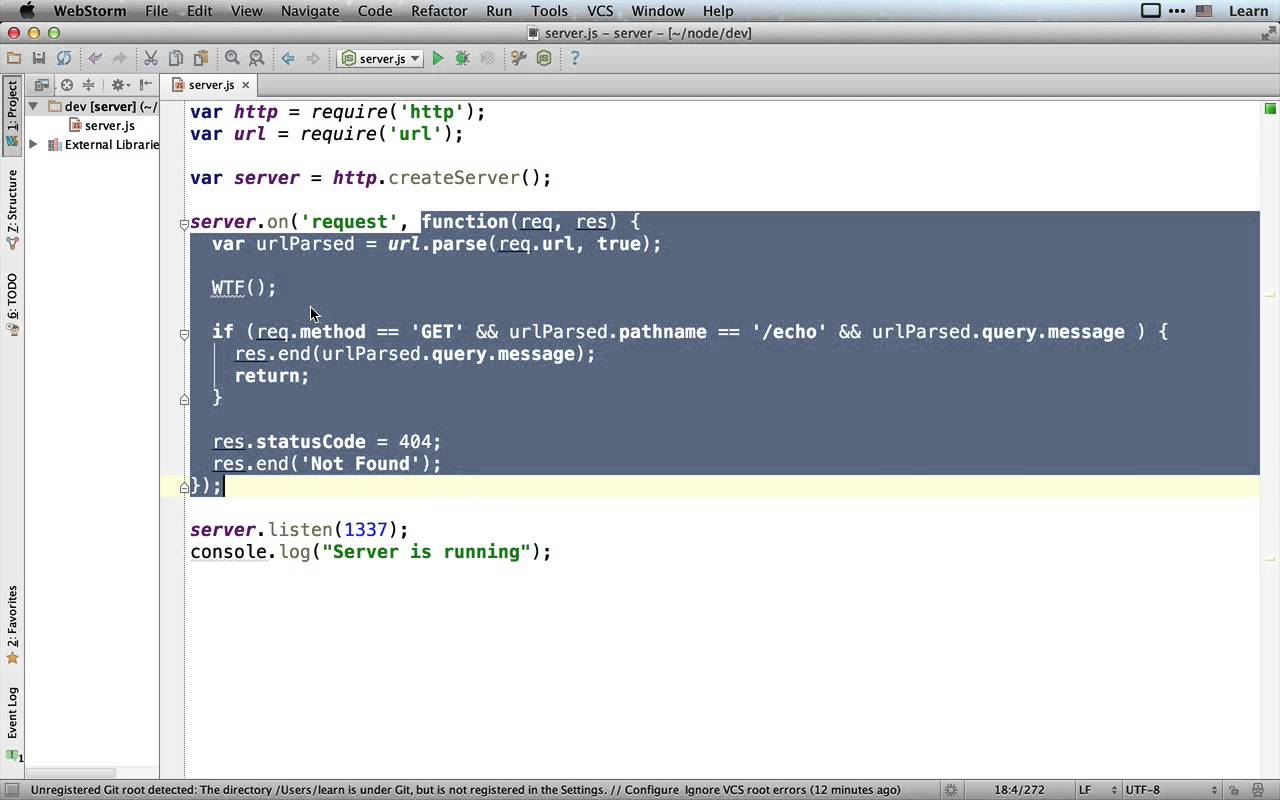Click the Node.js settings icon in the toolbar
1280x800 pixels.
(x=544, y=59)
